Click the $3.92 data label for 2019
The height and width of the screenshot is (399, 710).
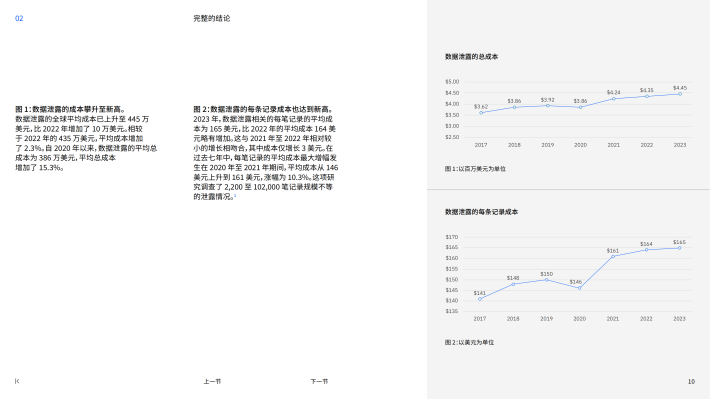(x=547, y=100)
